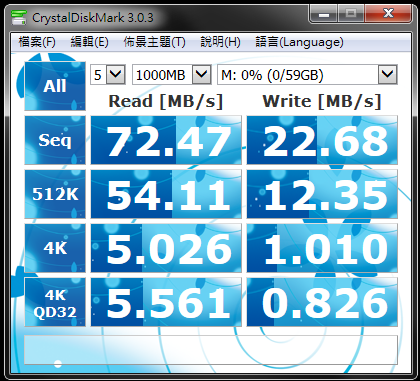Click the Seq read result 72.47

pyautogui.click(x=166, y=140)
